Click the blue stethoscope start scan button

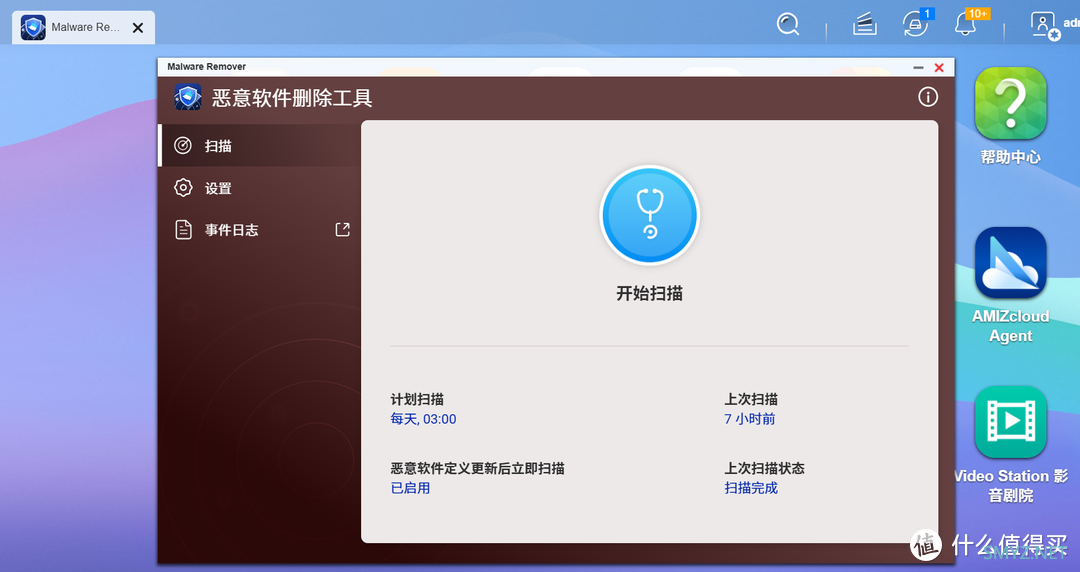pyautogui.click(x=650, y=216)
